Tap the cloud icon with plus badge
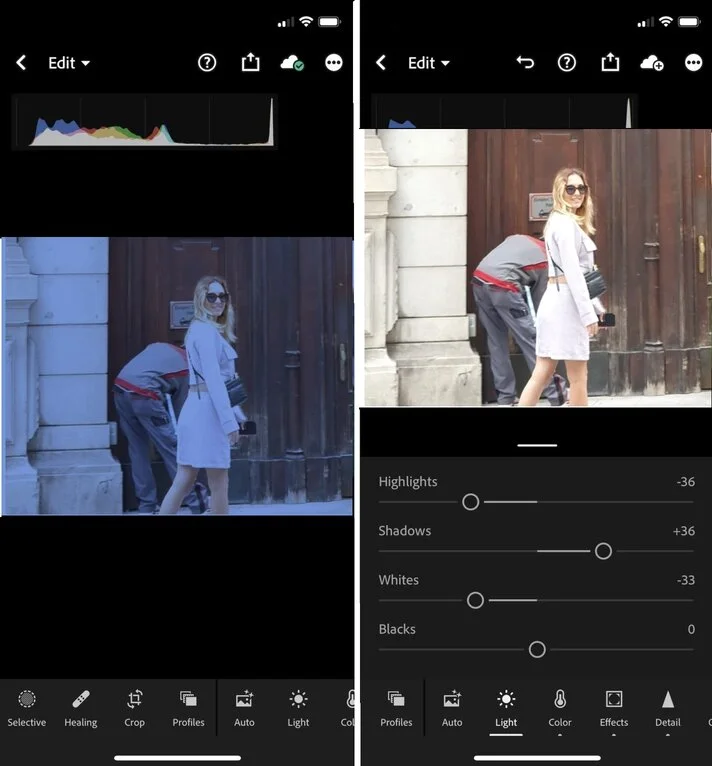This screenshot has height=766, width=712. pyautogui.click(x=652, y=63)
